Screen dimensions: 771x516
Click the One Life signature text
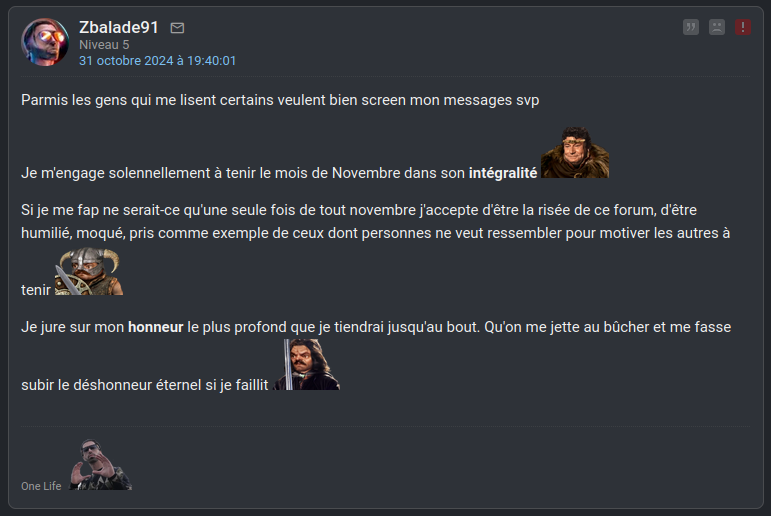41,486
